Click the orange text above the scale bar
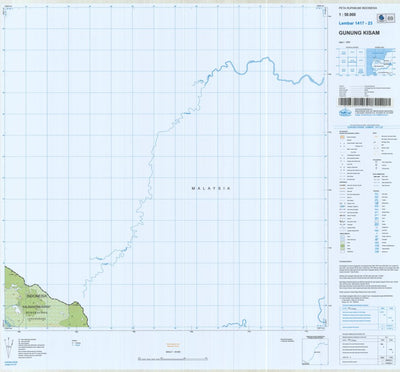 pos(173,345)
